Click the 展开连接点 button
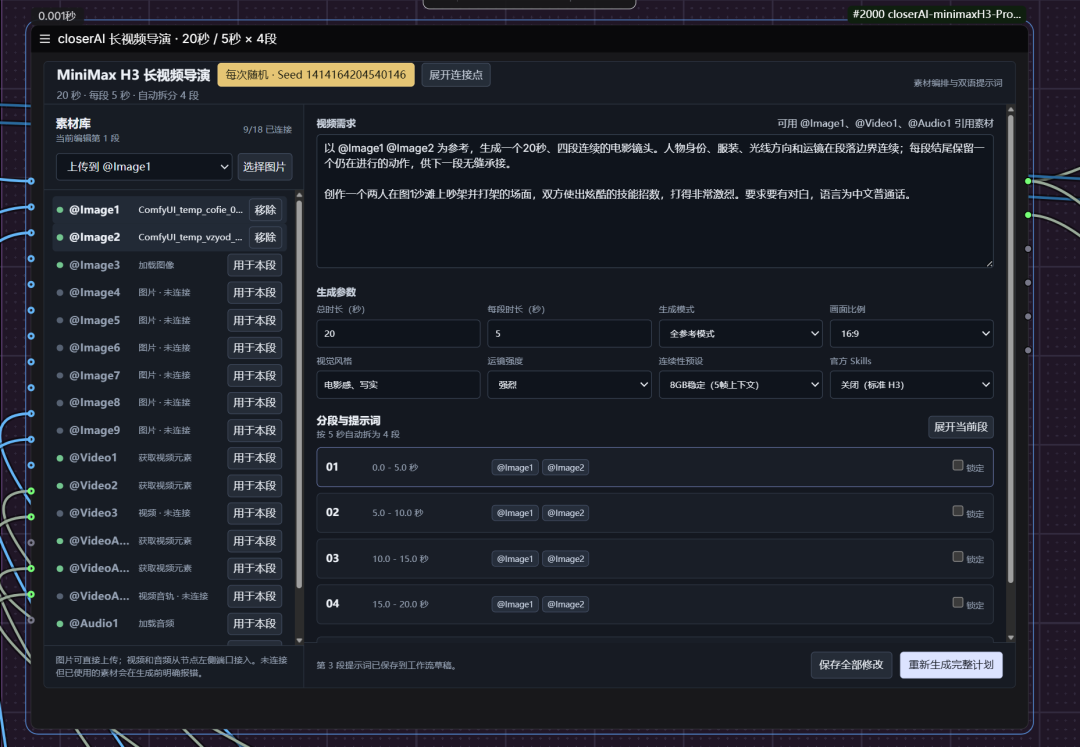Viewport: 1080px width, 747px height. tap(456, 75)
